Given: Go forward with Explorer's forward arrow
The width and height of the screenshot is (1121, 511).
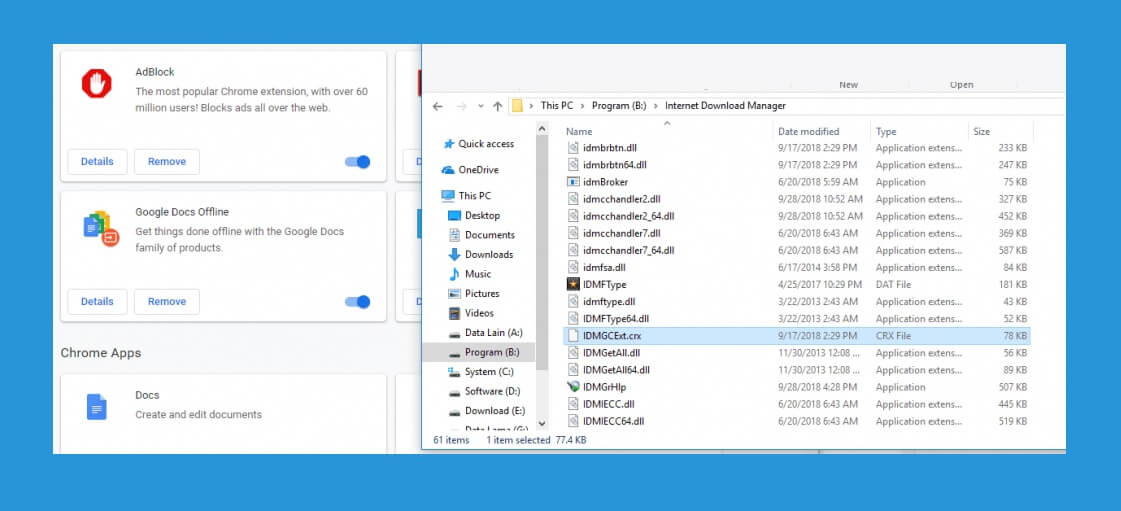Looking at the screenshot, I should (461, 106).
